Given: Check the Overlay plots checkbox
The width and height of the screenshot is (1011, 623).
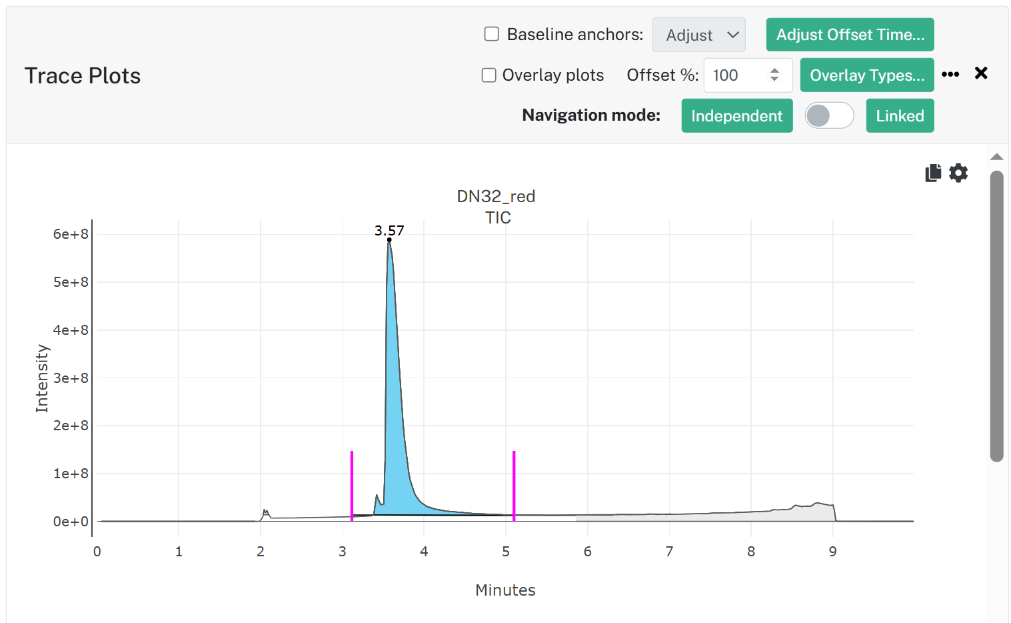Looking at the screenshot, I should [489, 75].
